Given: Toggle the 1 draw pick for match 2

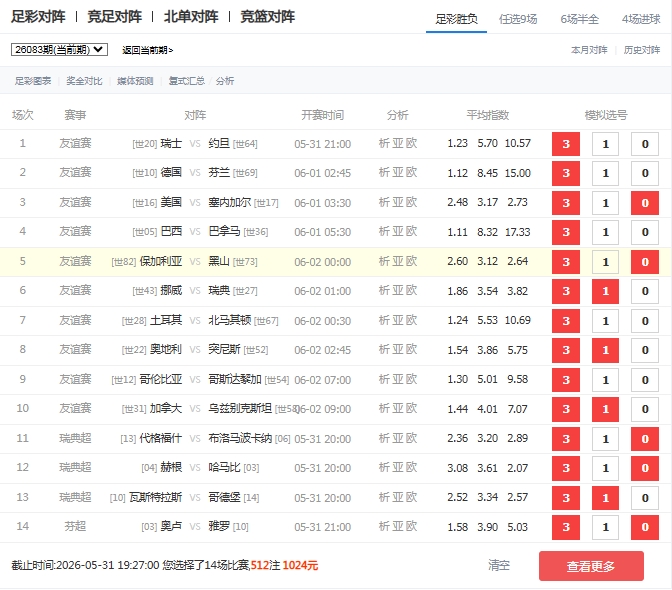Looking at the screenshot, I should (605, 174).
